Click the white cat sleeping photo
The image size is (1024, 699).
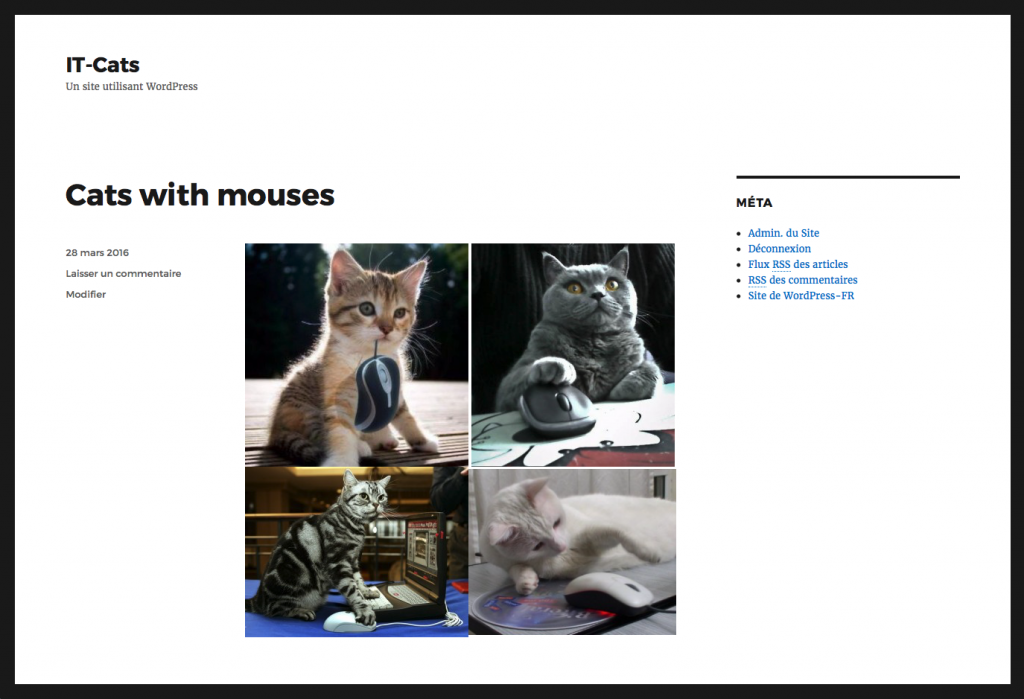click(572, 552)
